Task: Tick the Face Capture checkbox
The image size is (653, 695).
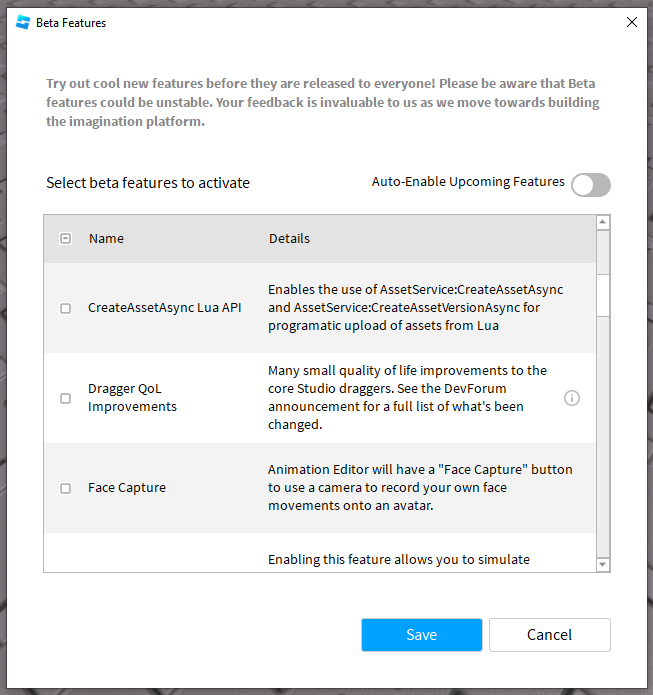Action: (x=65, y=488)
